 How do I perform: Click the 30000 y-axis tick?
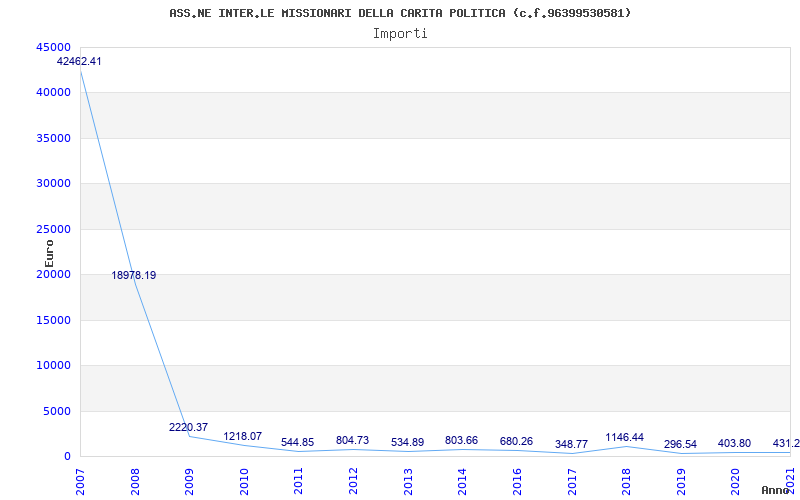tap(53, 184)
